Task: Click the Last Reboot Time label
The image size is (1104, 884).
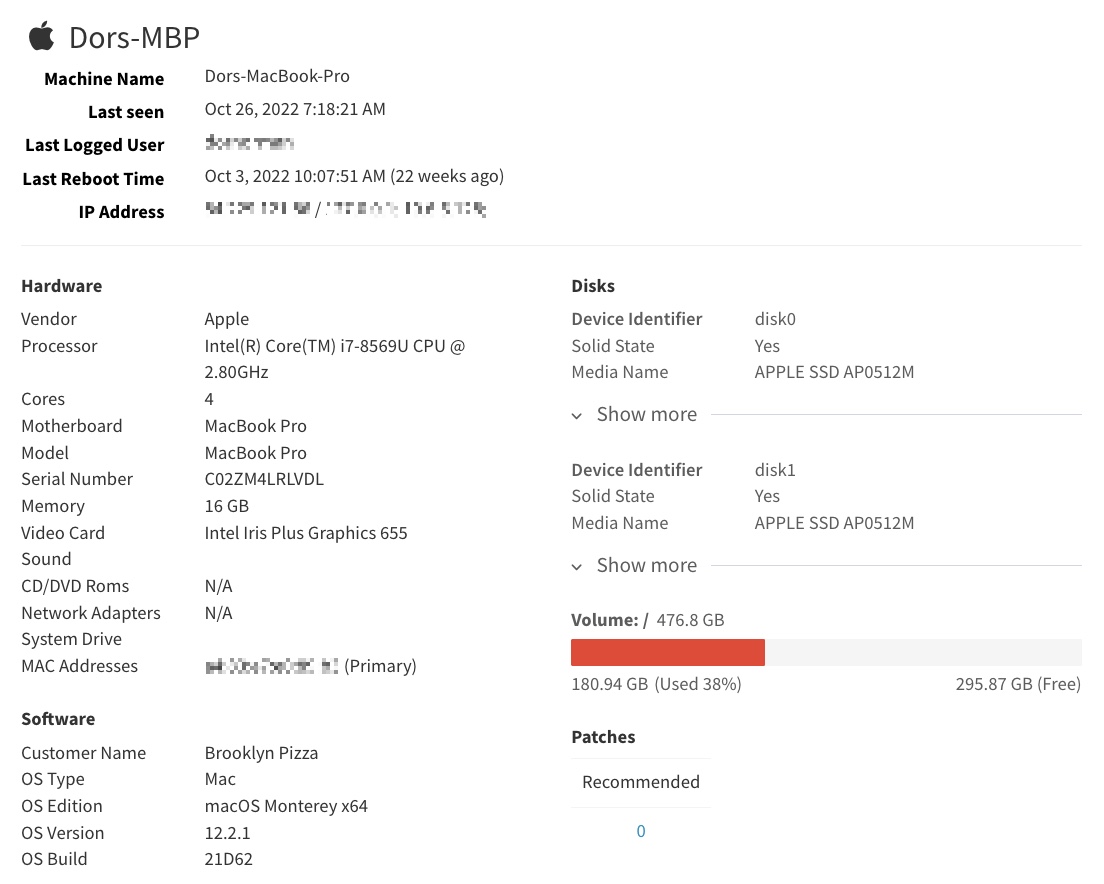Action: 93,179
